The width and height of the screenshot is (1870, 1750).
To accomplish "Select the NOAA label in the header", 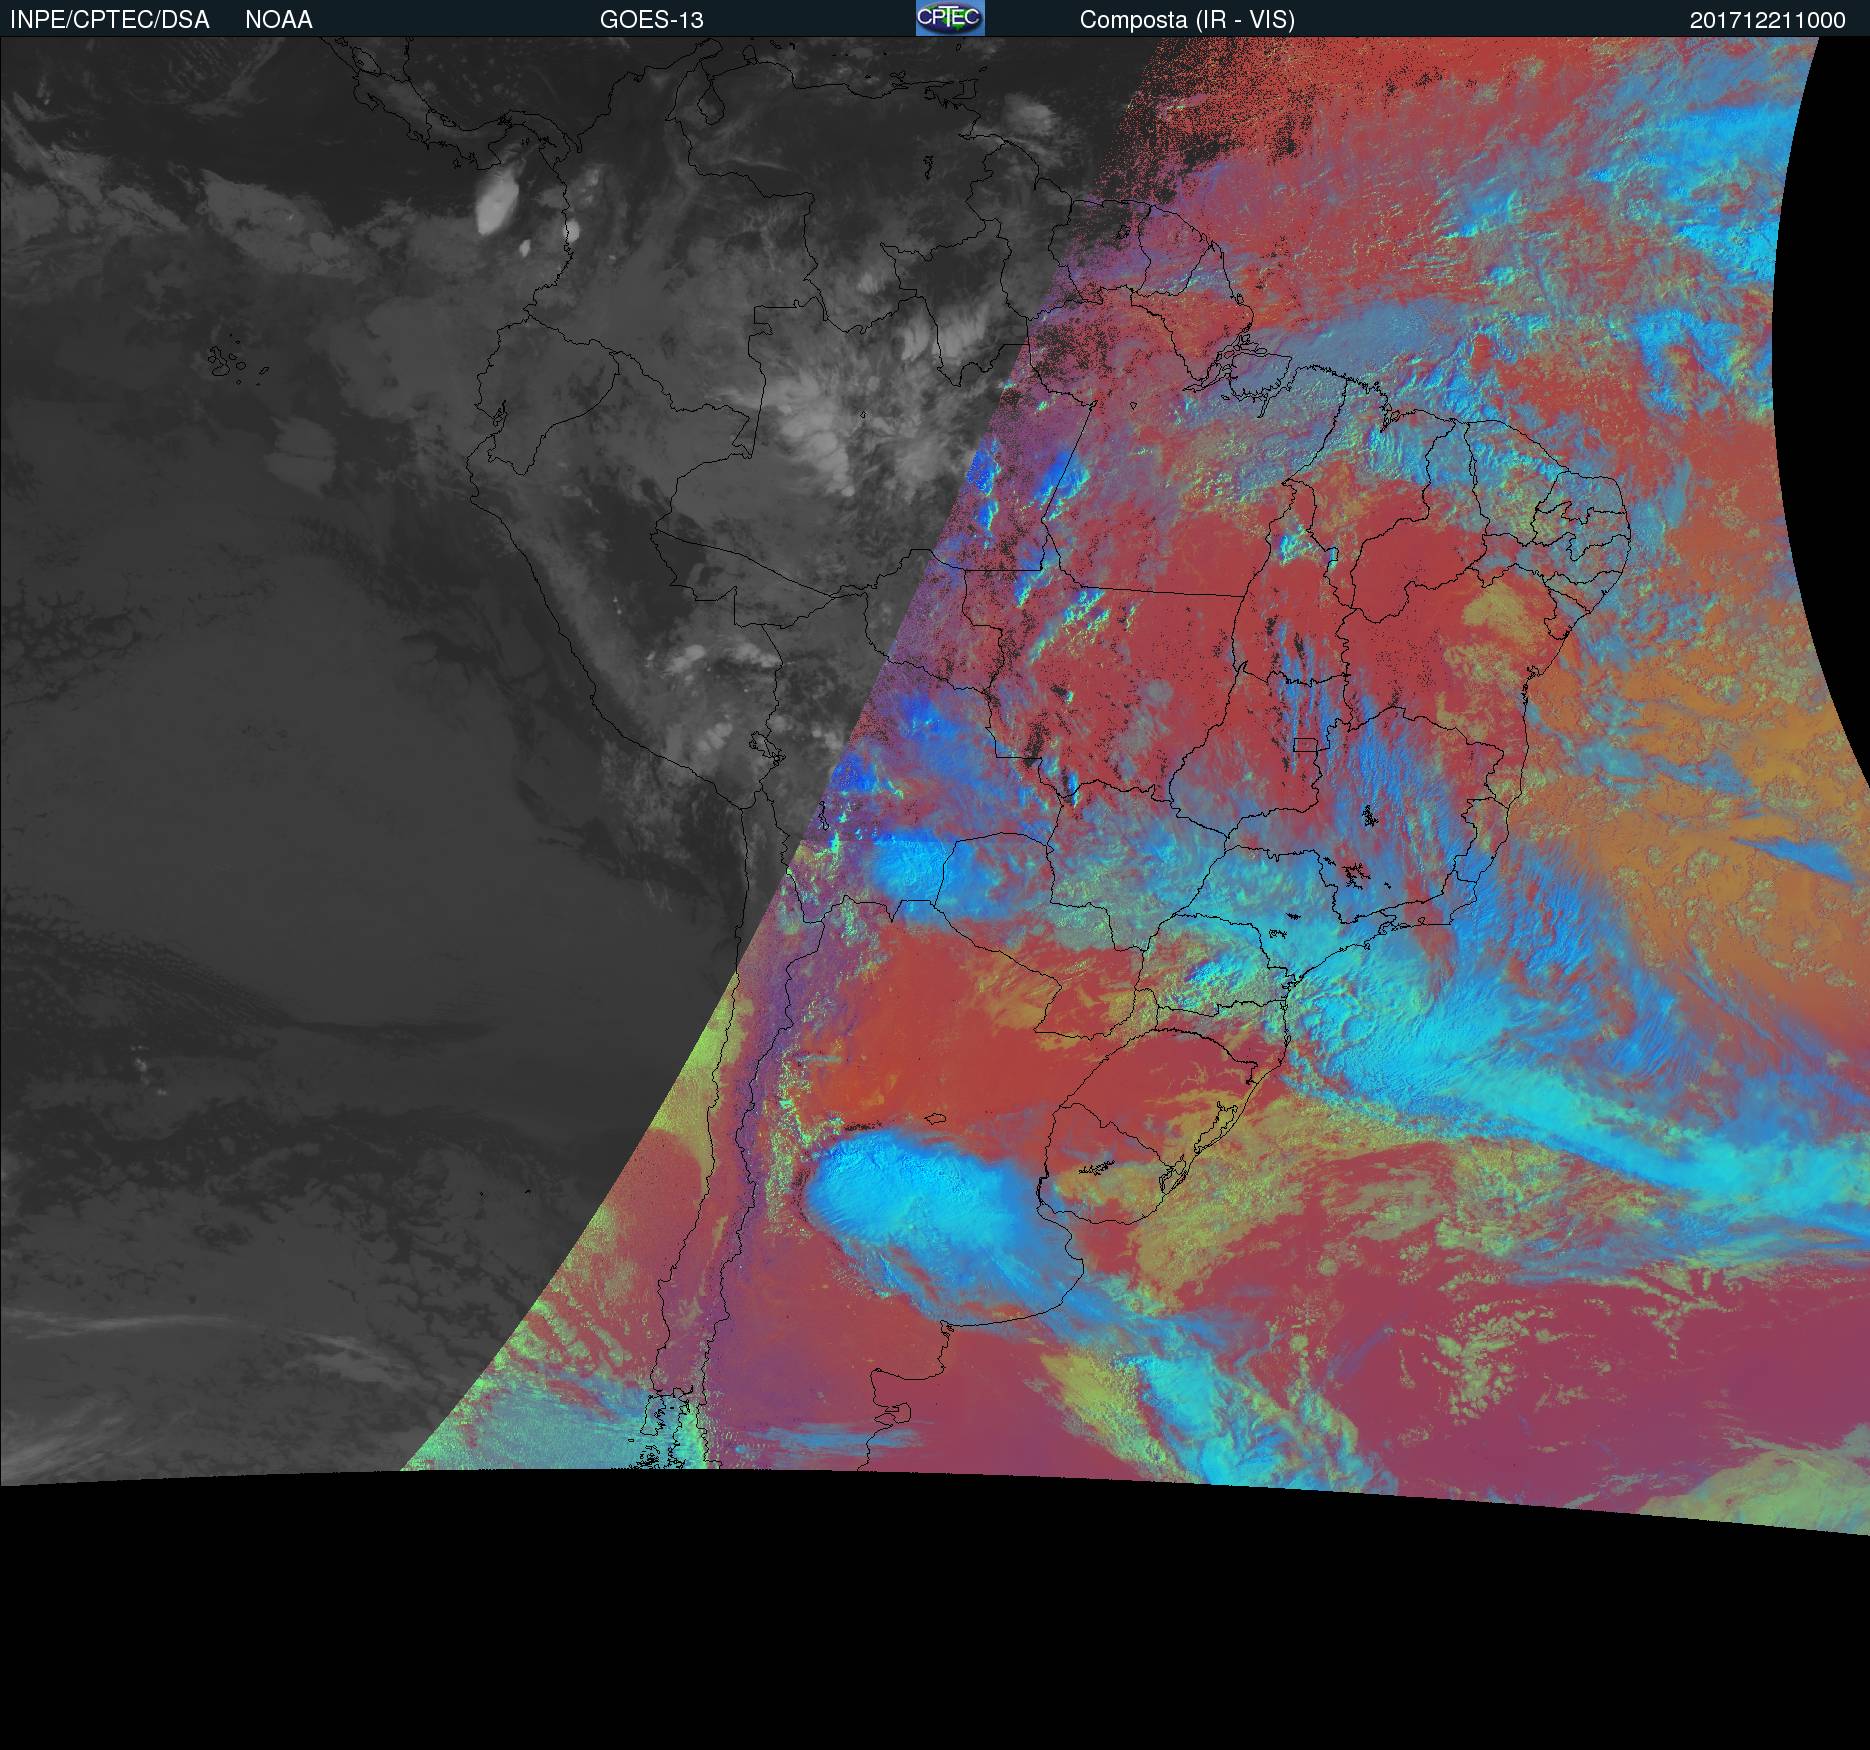I will point(279,20).
